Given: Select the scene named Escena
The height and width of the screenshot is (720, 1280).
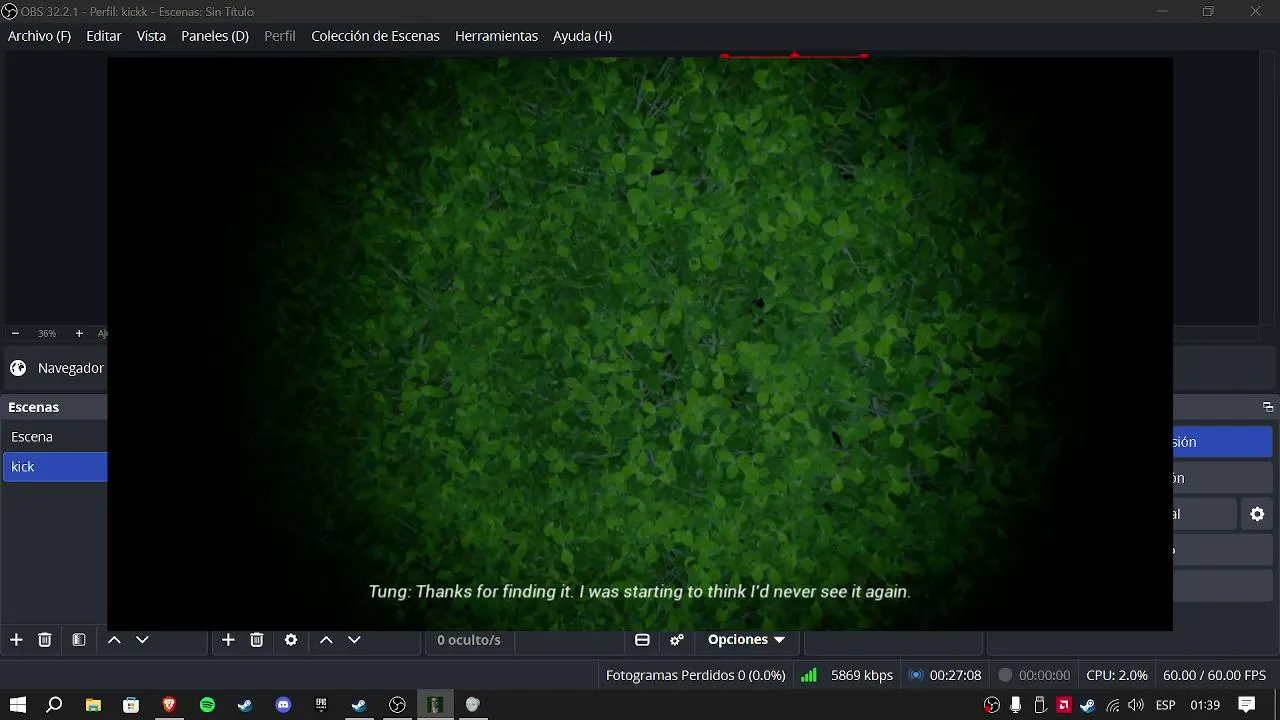Looking at the screenshot, I should click(55, 437).
